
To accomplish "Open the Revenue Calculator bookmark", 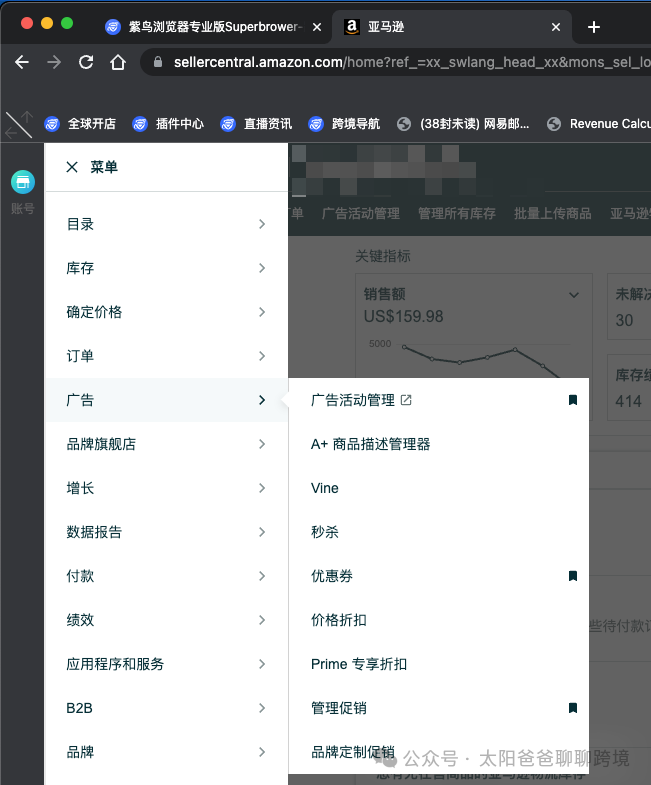I will [599, 124].
